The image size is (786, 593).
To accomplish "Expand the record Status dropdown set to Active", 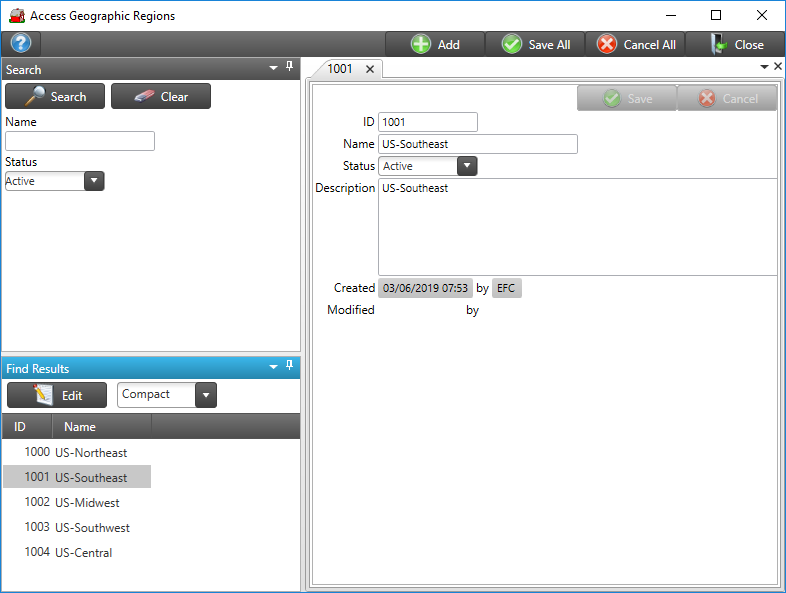I will point(466,166).
